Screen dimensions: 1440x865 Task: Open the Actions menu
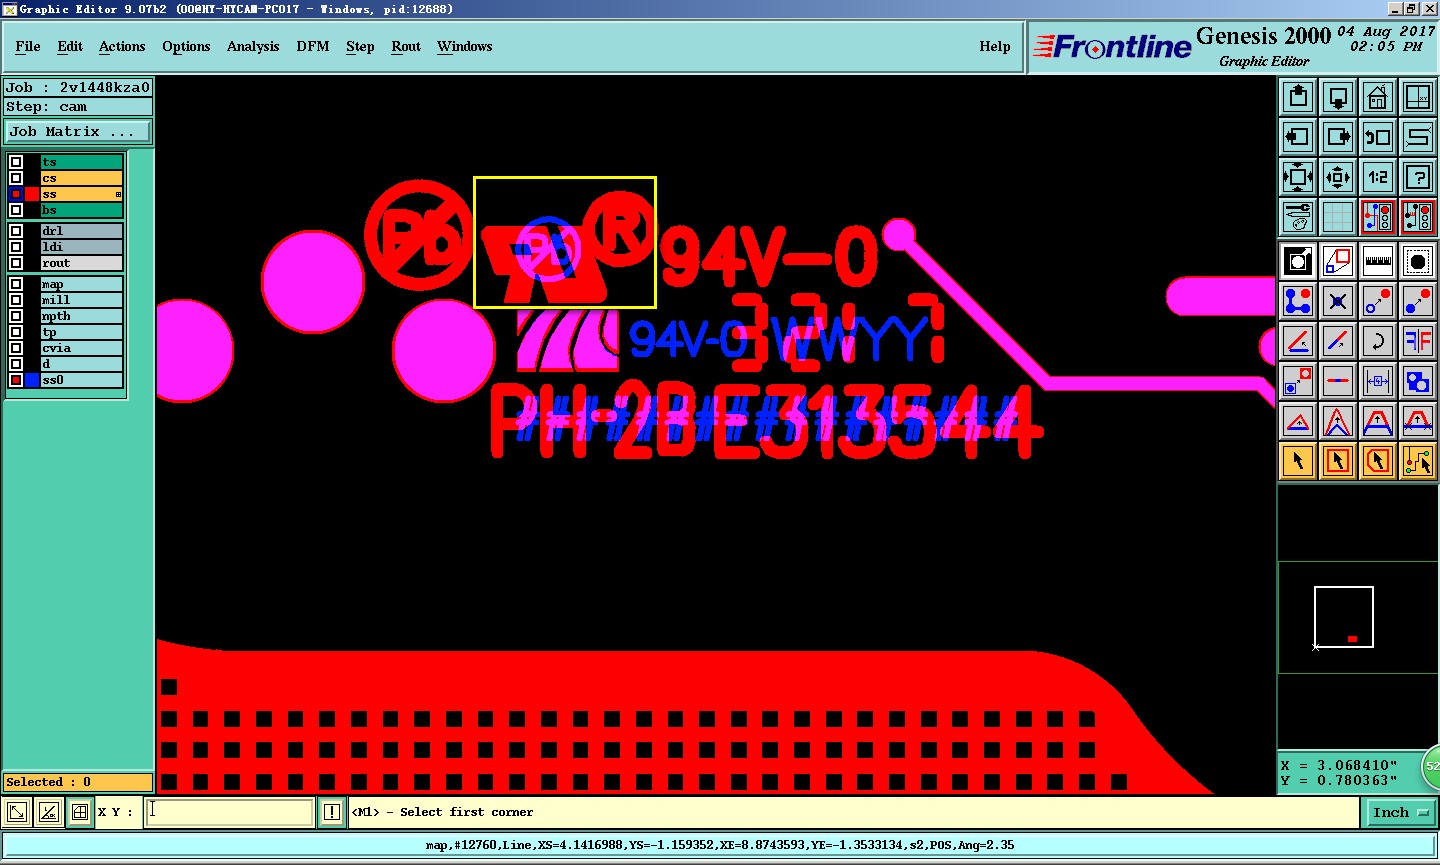(x=122, y=46)
